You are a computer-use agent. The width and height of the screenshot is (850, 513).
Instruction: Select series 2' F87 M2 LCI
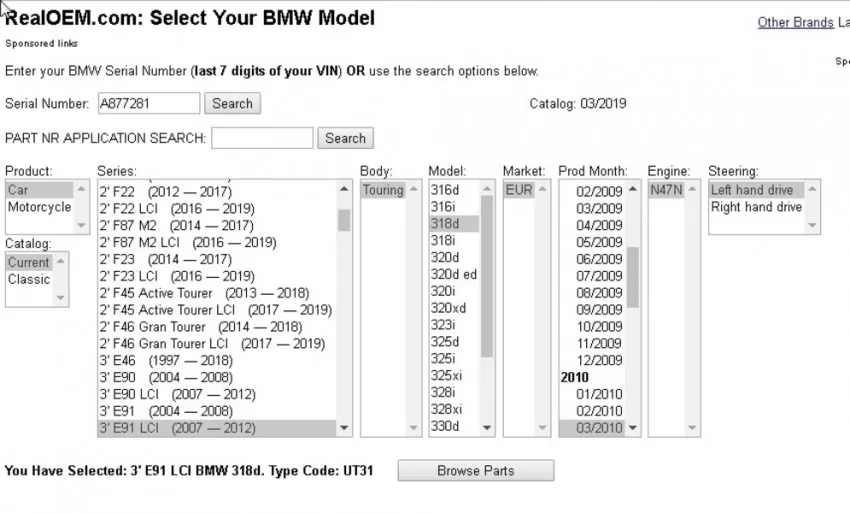point(217,242)
